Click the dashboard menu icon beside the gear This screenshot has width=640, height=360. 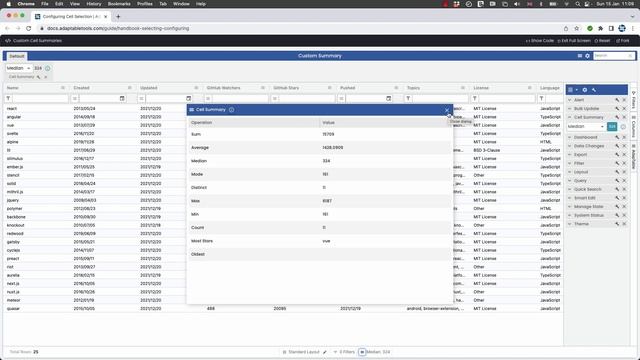pyautogui.click(x=580, y=56)
